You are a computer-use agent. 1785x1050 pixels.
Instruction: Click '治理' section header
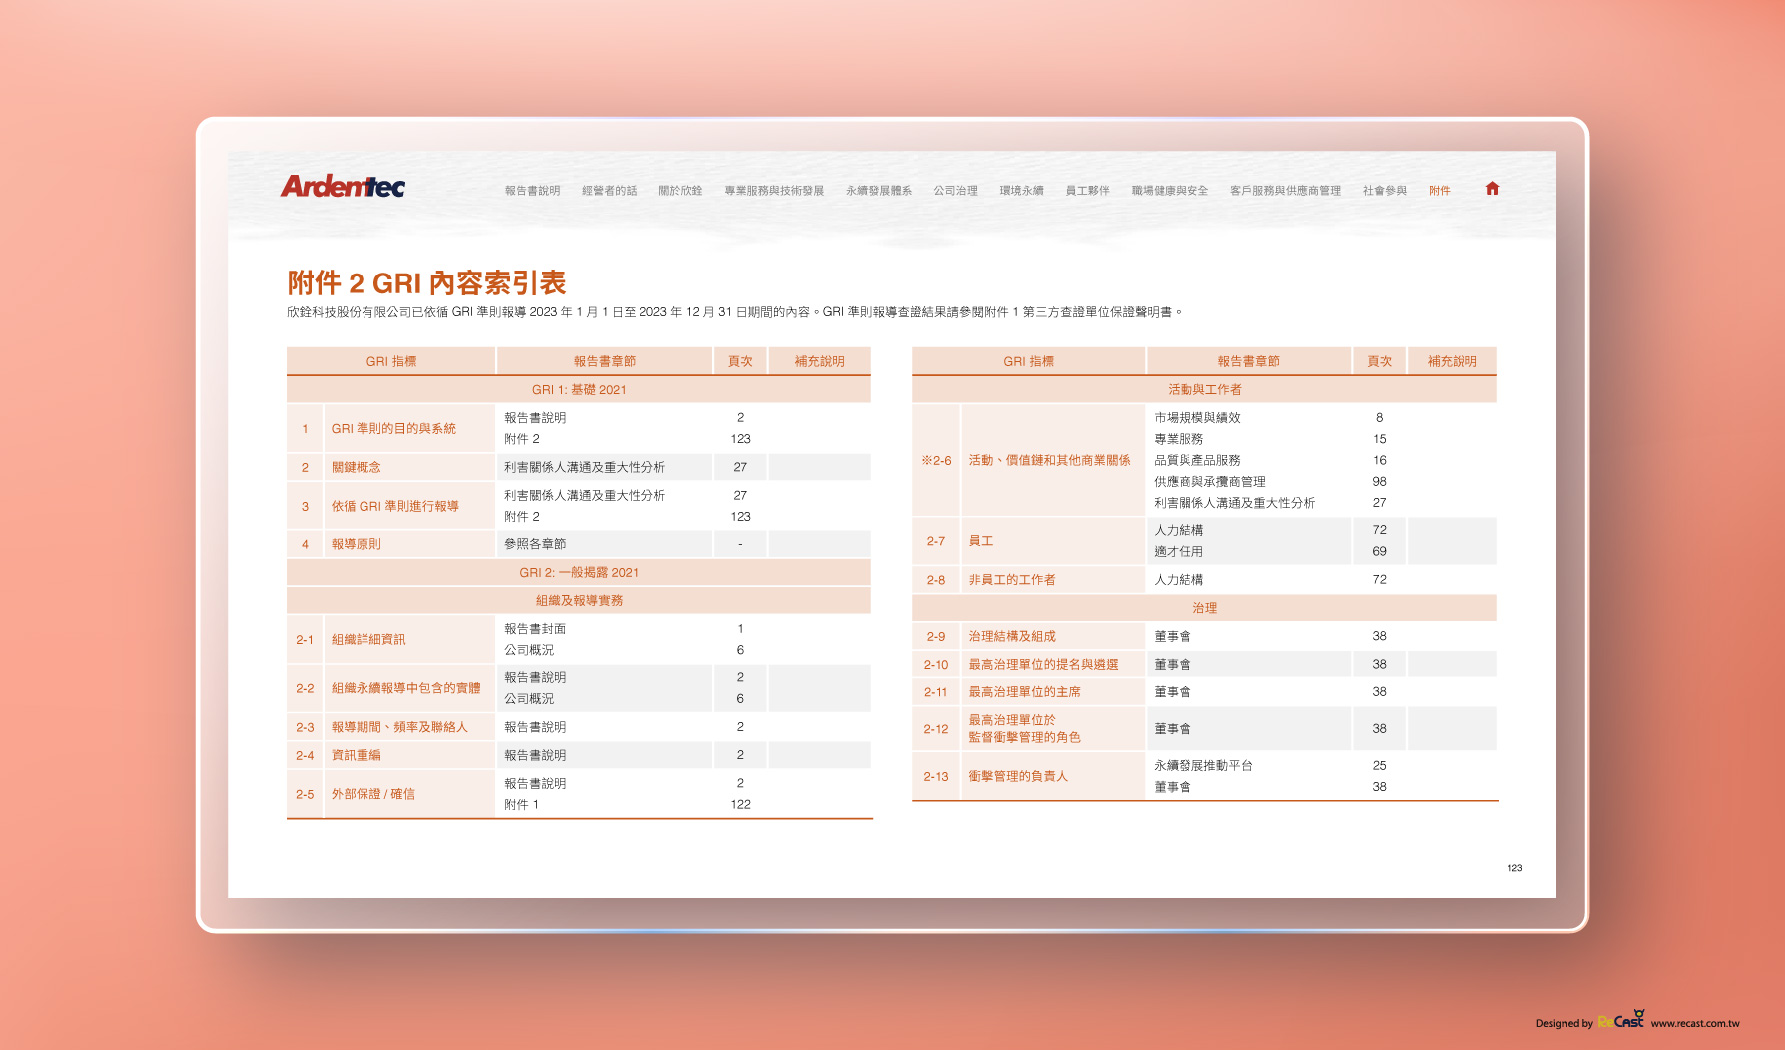(1204, 608)
